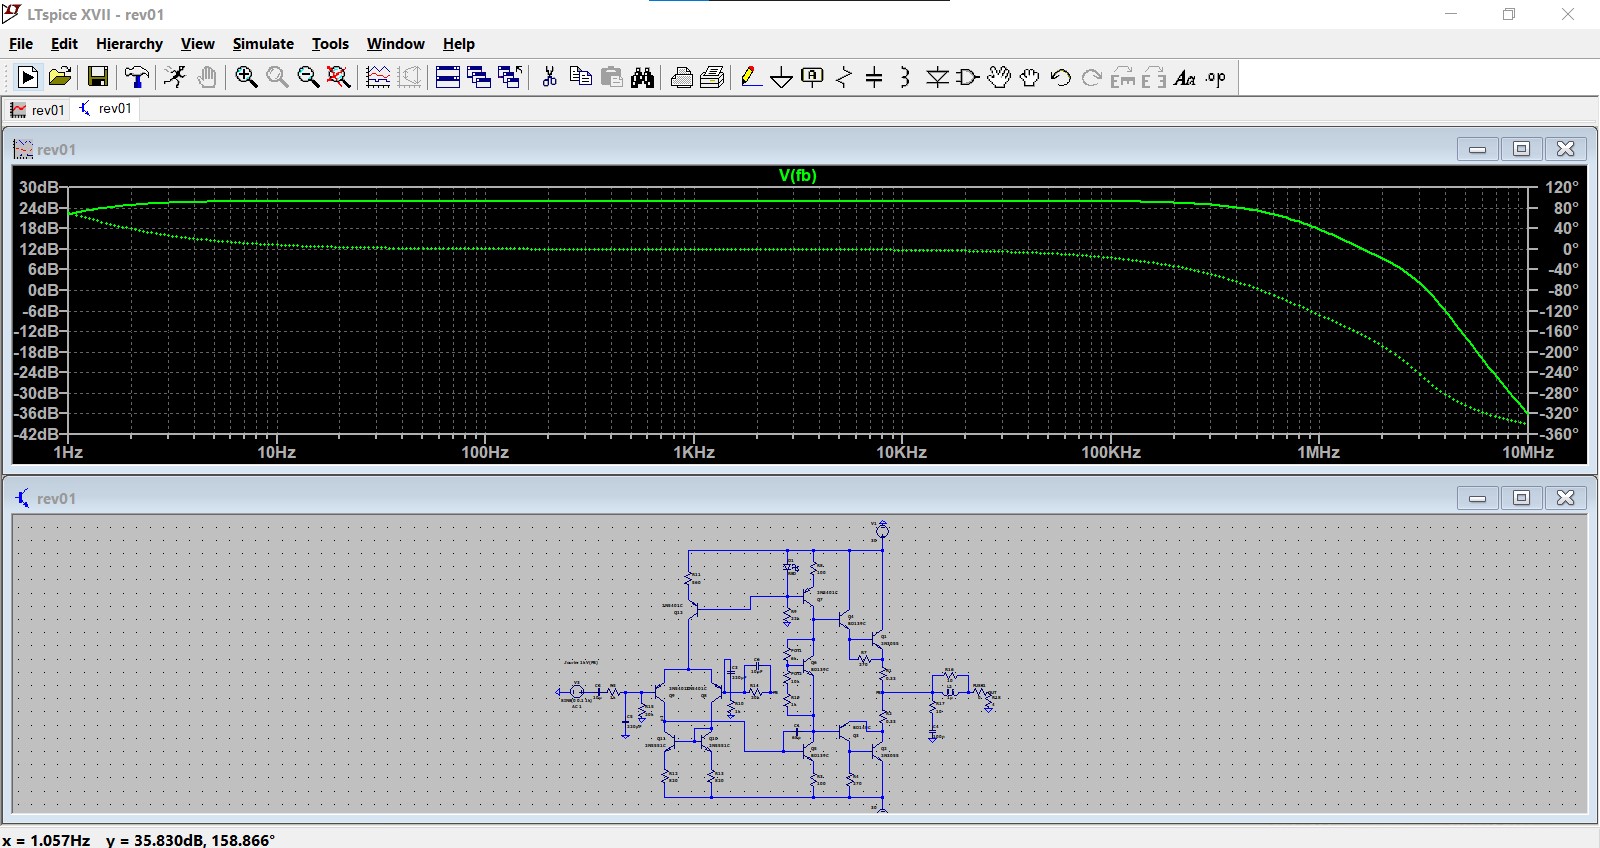
Task: Click the Pan magnifier icon
Action: point(277,77)
